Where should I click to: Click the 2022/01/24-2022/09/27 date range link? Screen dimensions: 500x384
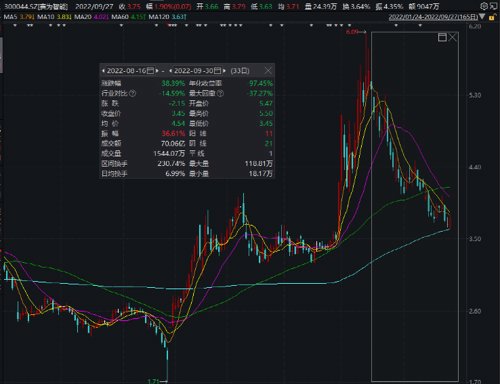tap(433, 17)
